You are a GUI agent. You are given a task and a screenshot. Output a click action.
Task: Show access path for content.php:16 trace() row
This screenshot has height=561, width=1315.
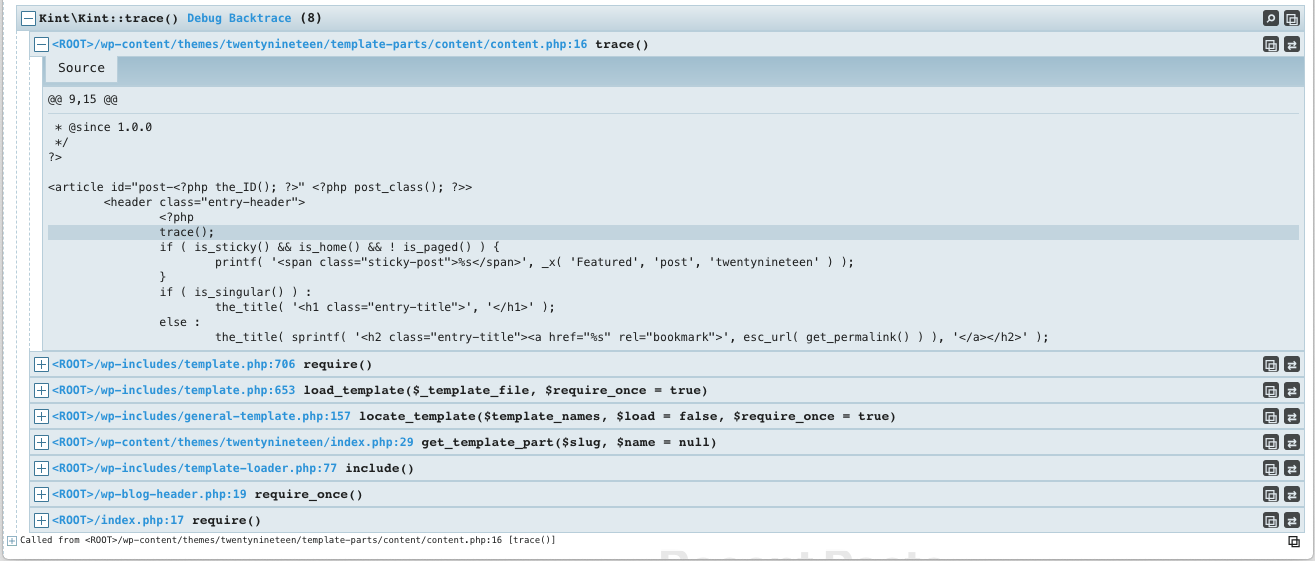[x=1292, y=44]
